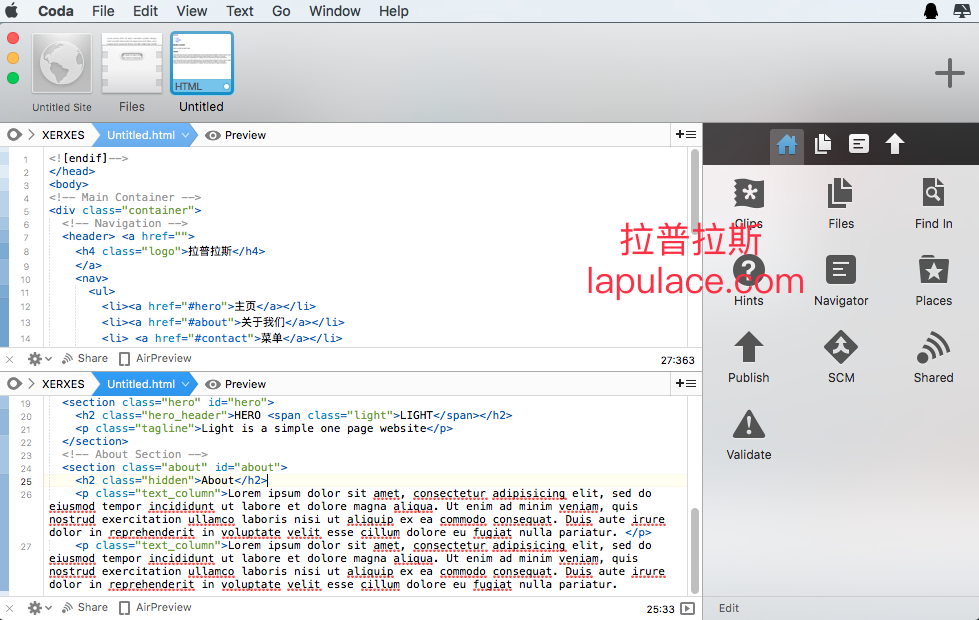This screenshot has height=620, width=979.
Task: Click the split-pane add icon in bottom editor
Action: click(686, 383)
